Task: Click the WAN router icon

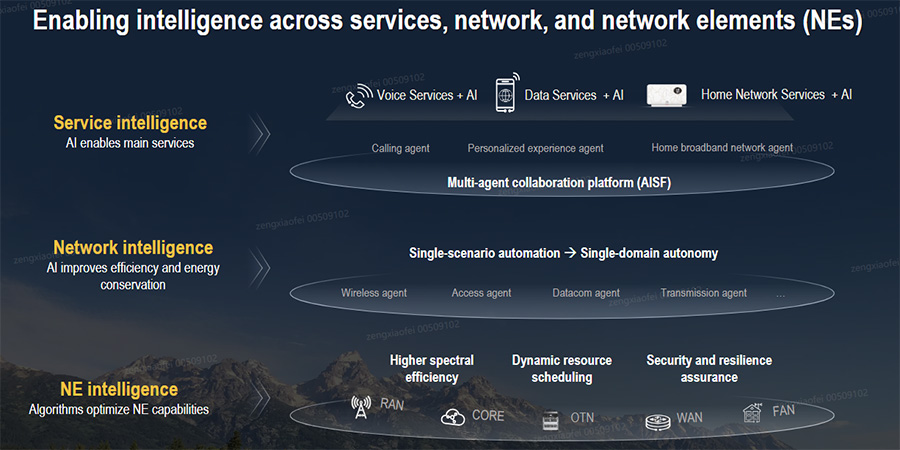Action: [x=658, y=422]
